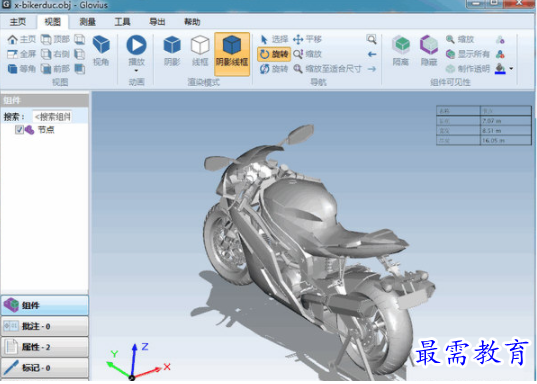
Task: Click the 隐藏 hide component icon
Action: [429, 51]
